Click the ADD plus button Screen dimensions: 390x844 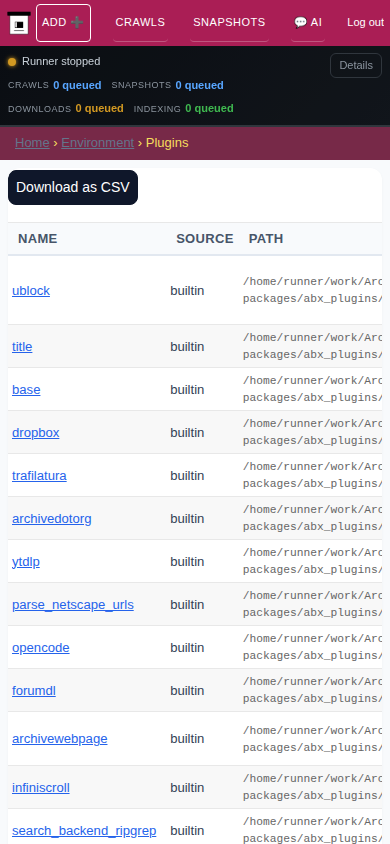point(63,23)
